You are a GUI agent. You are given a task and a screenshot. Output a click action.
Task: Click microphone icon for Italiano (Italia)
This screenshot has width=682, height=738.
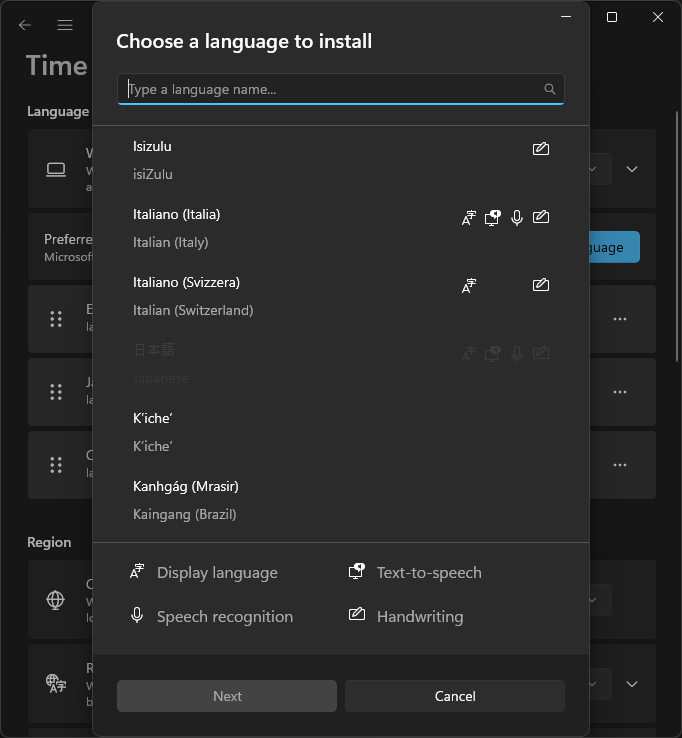click(x=517, y=217)
